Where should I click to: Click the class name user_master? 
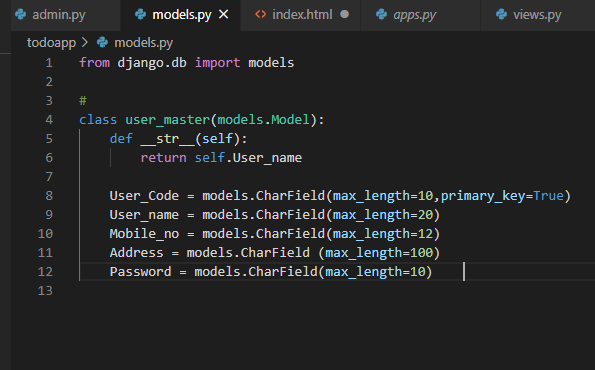167,120
